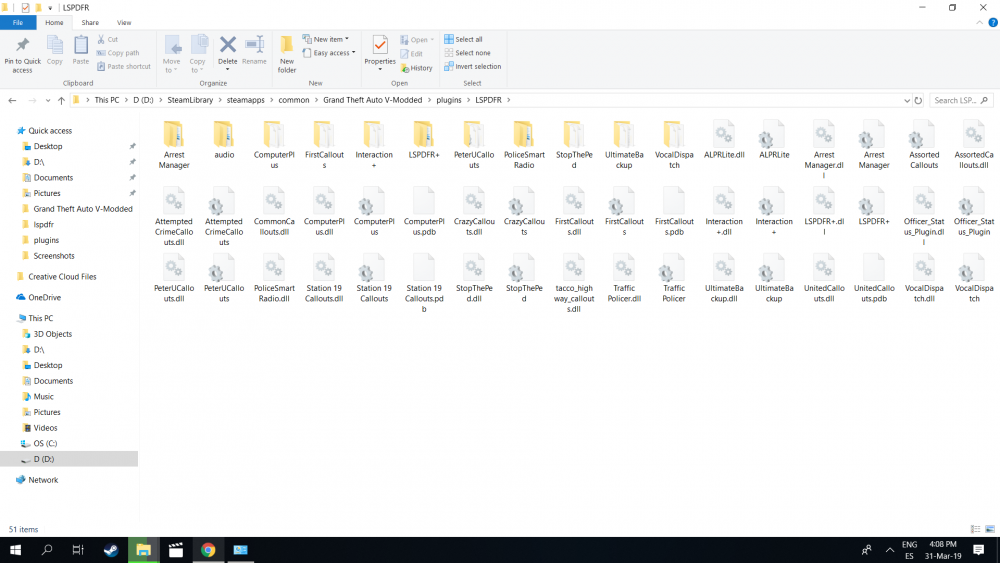
Task: Switch to the View ribbon tab
Action: tap(124, 22)
